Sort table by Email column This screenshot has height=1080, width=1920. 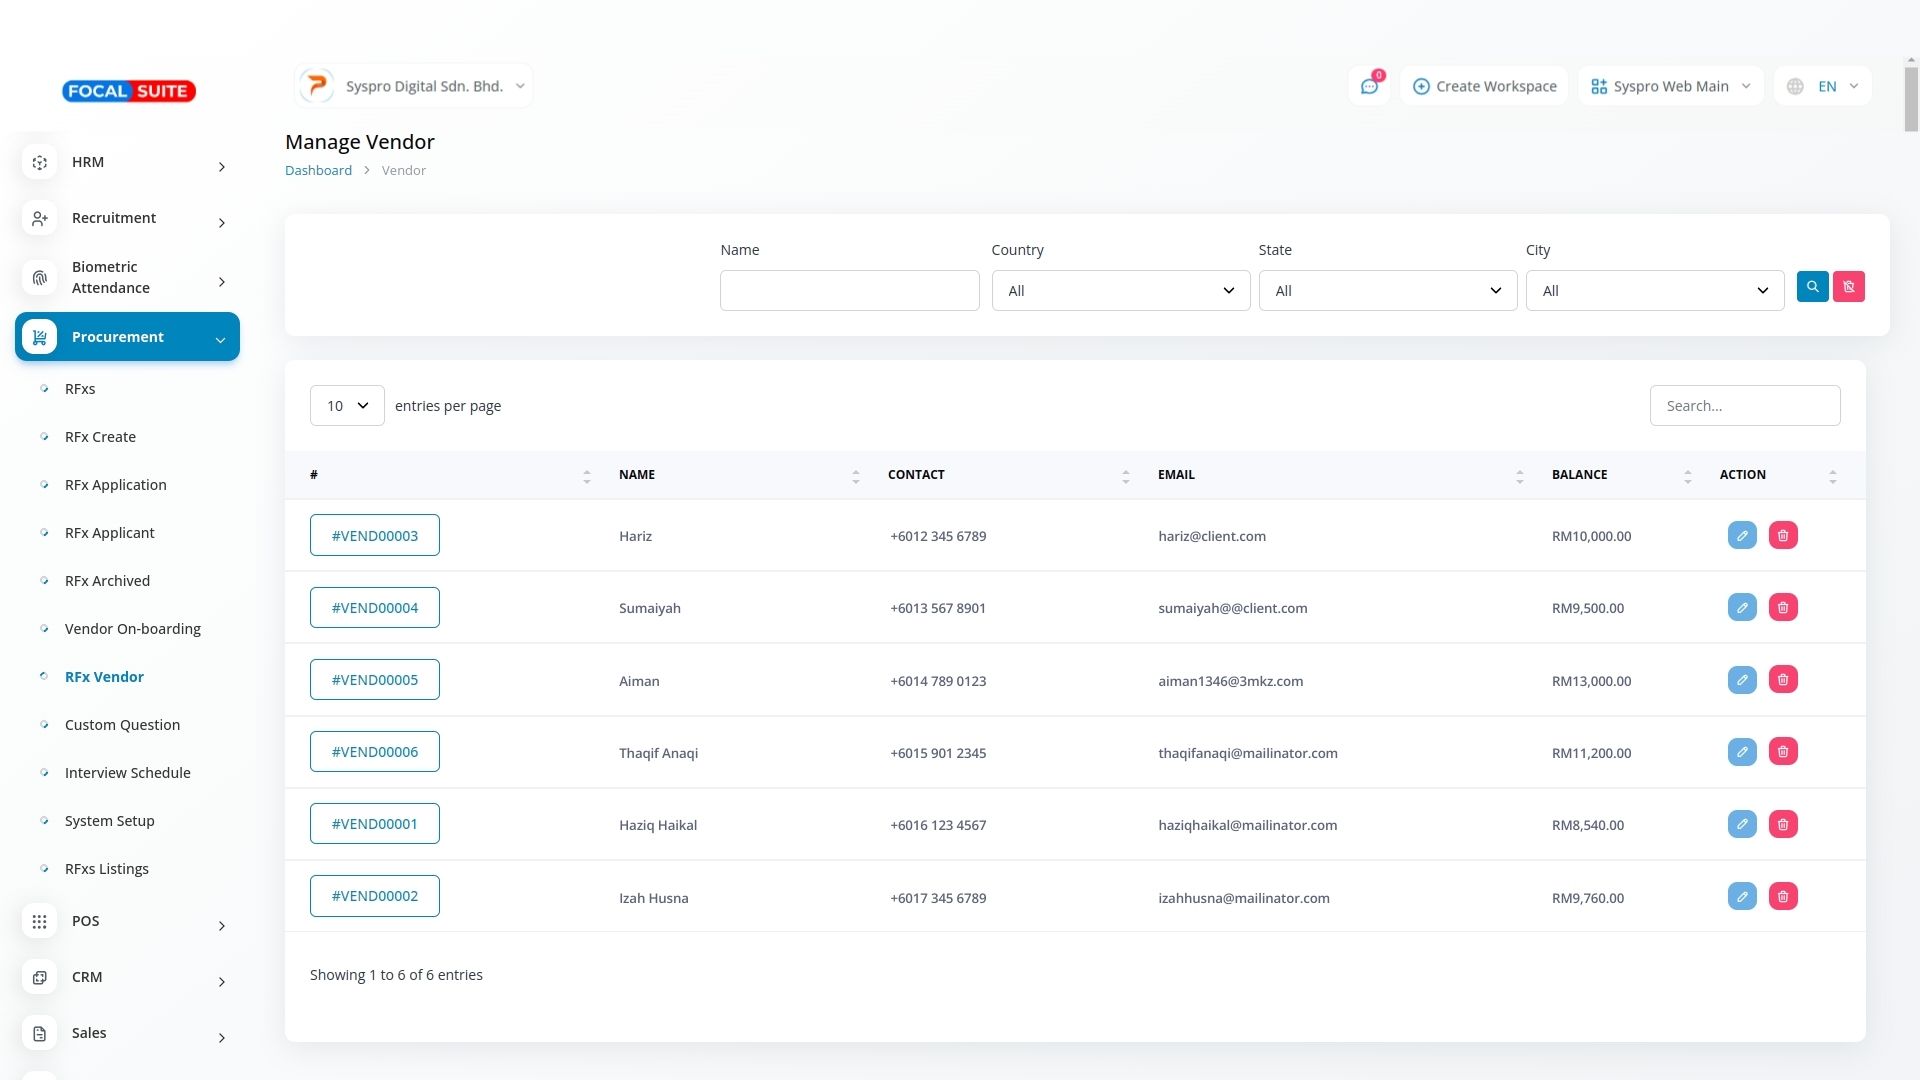pos(1519,476)
